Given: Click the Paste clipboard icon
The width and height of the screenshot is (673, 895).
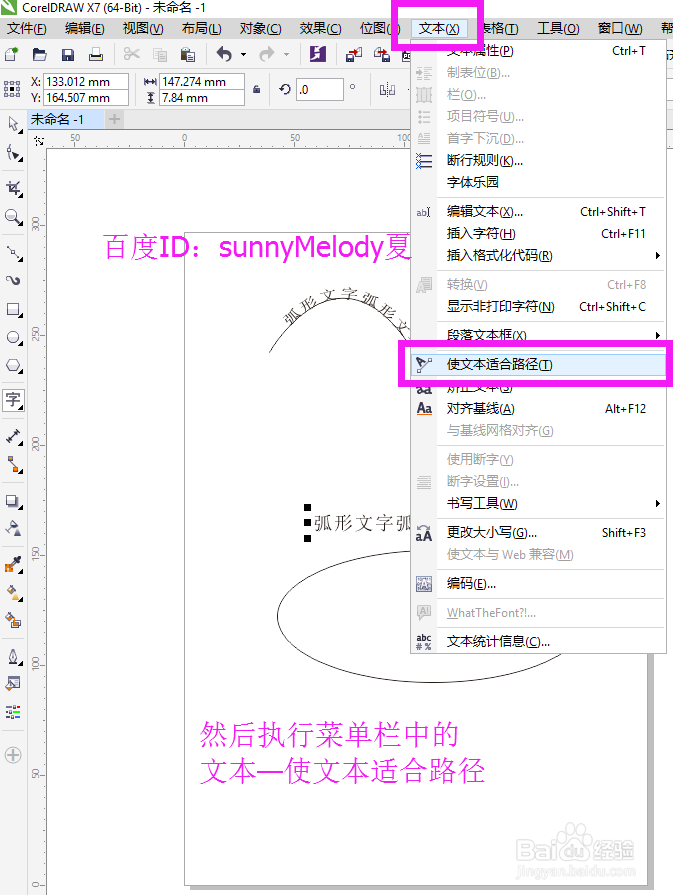Looking at the screenshot, I should 187,55.
